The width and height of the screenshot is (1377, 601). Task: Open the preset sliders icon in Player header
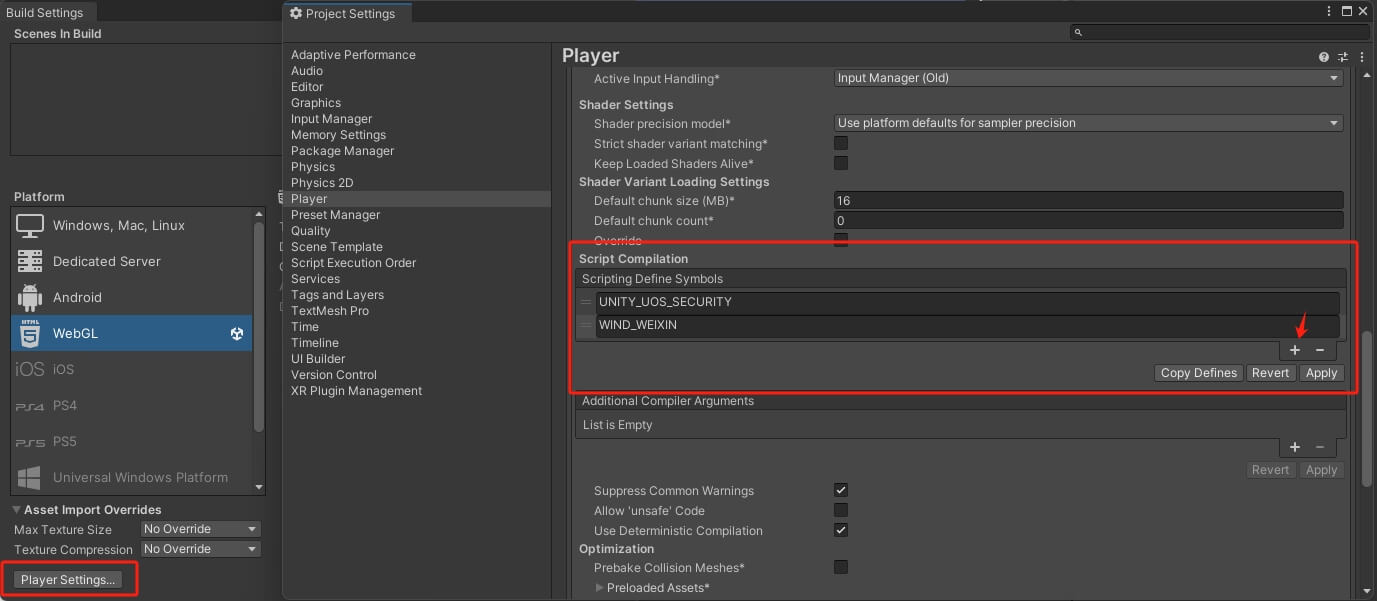[1343, 58]
